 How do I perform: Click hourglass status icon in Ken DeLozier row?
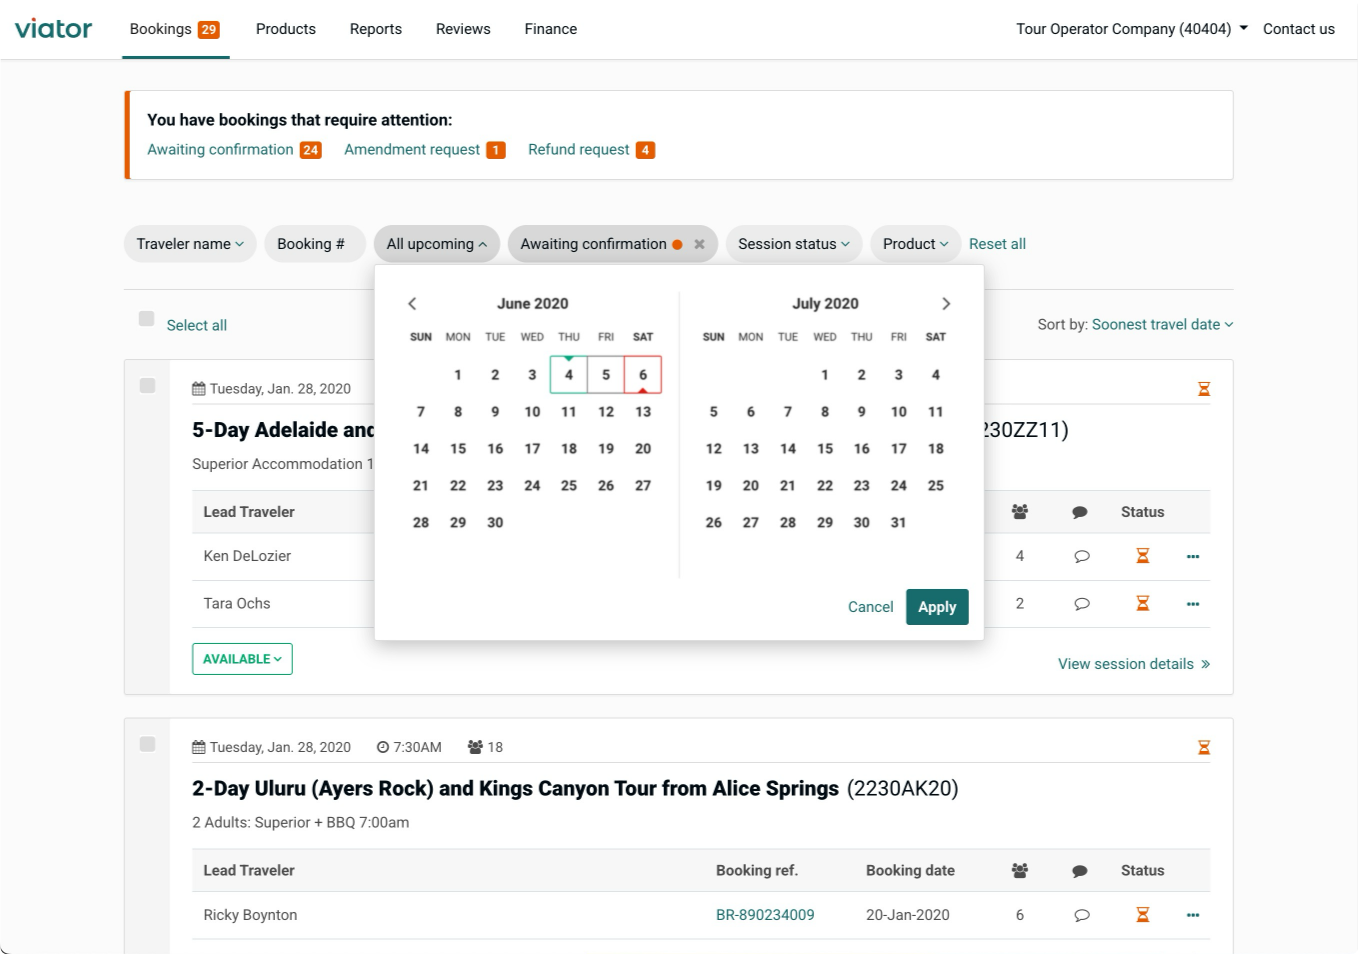coord(1142,556)
